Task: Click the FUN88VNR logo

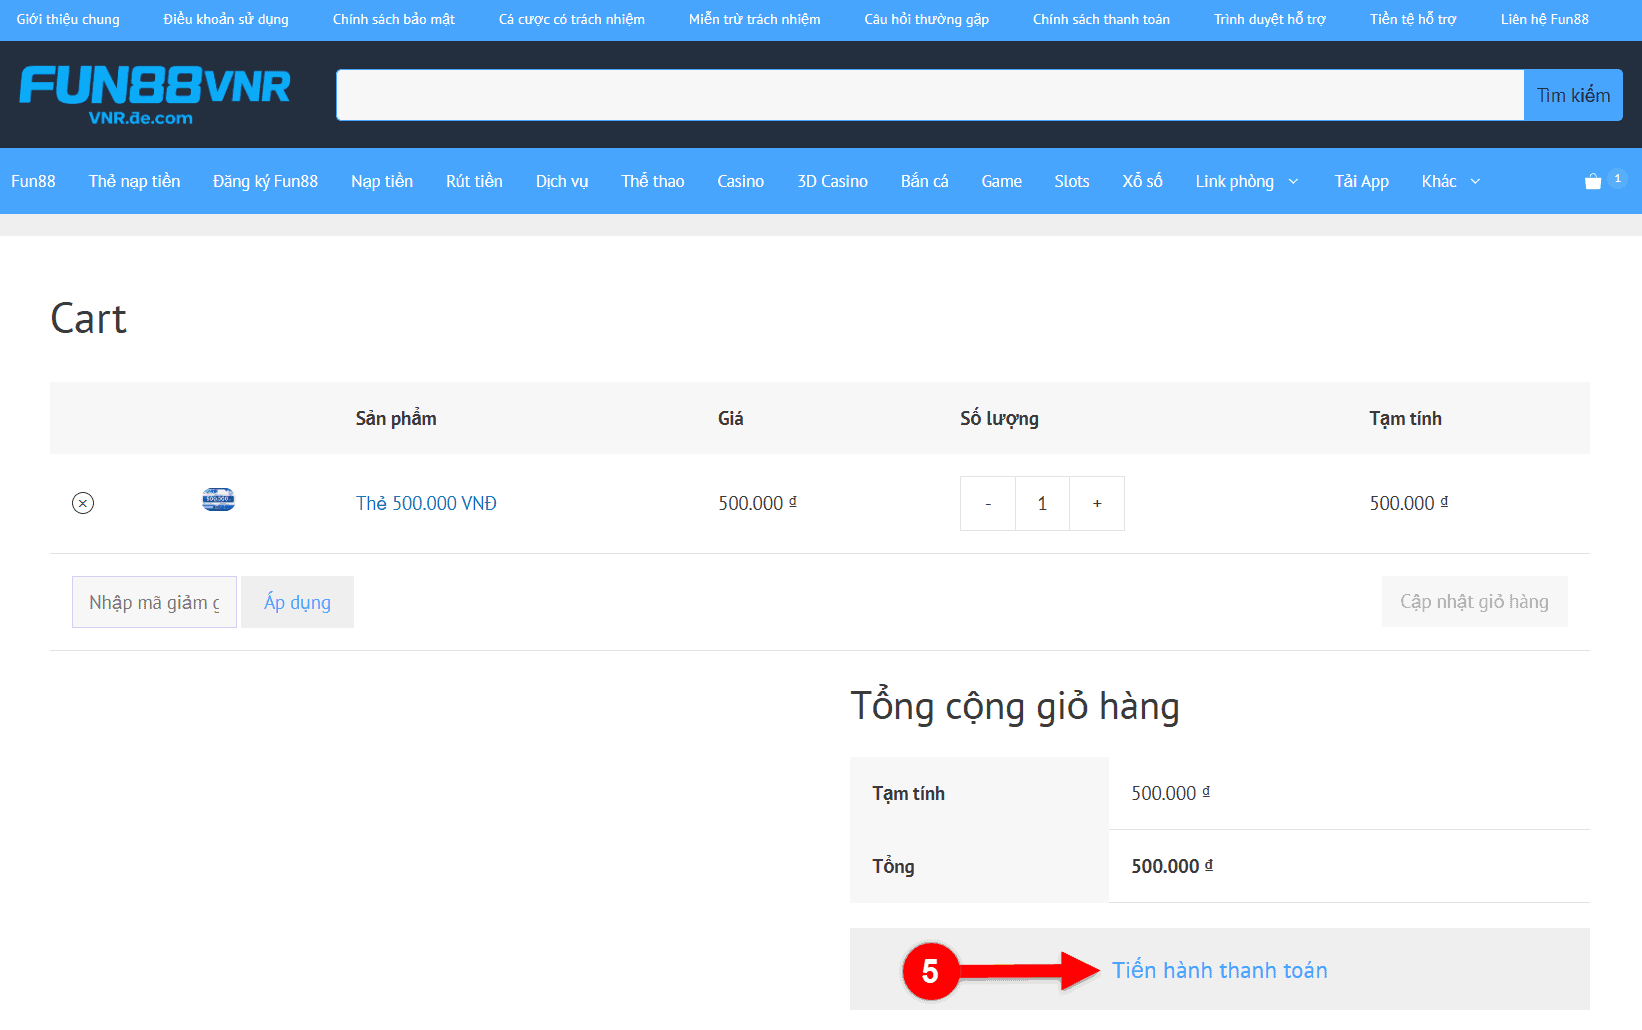Action: point(155,95)
